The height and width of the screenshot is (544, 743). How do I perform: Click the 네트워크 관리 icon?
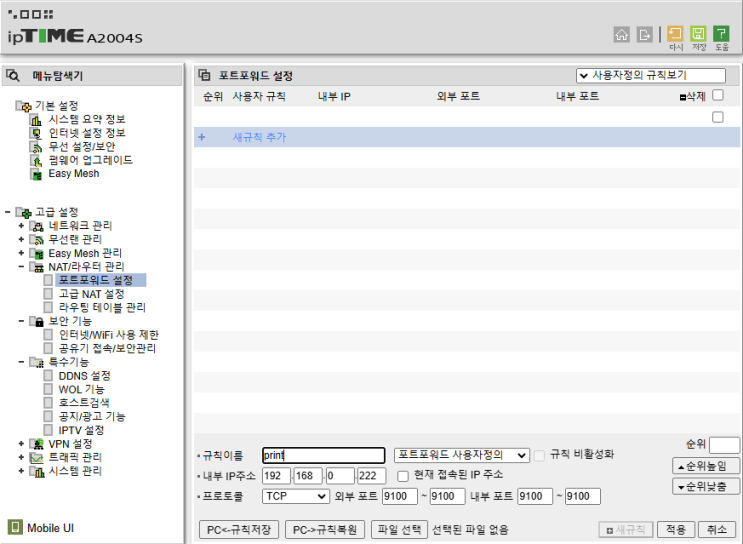pyautogui.click(x=36, y=226)
